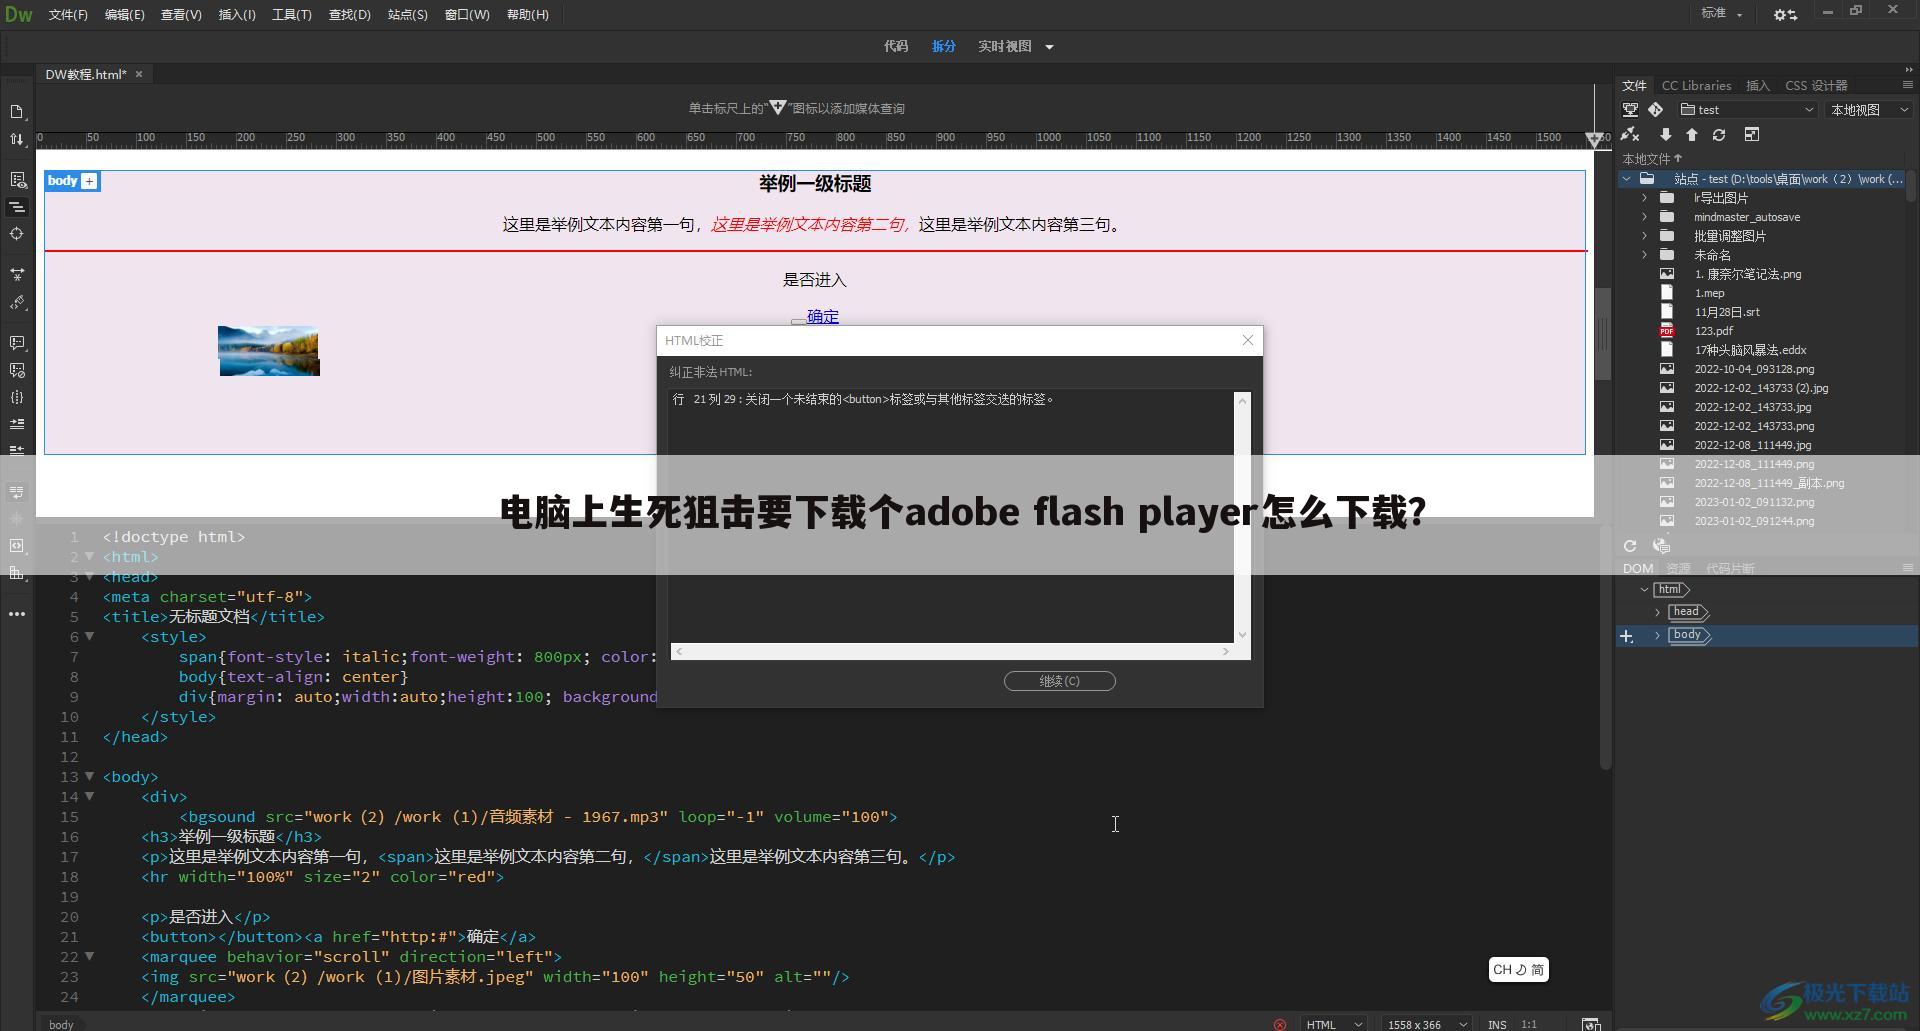The image size is (1920, 1031).
Task: Click the Indent Code icon
Action: 17,424
